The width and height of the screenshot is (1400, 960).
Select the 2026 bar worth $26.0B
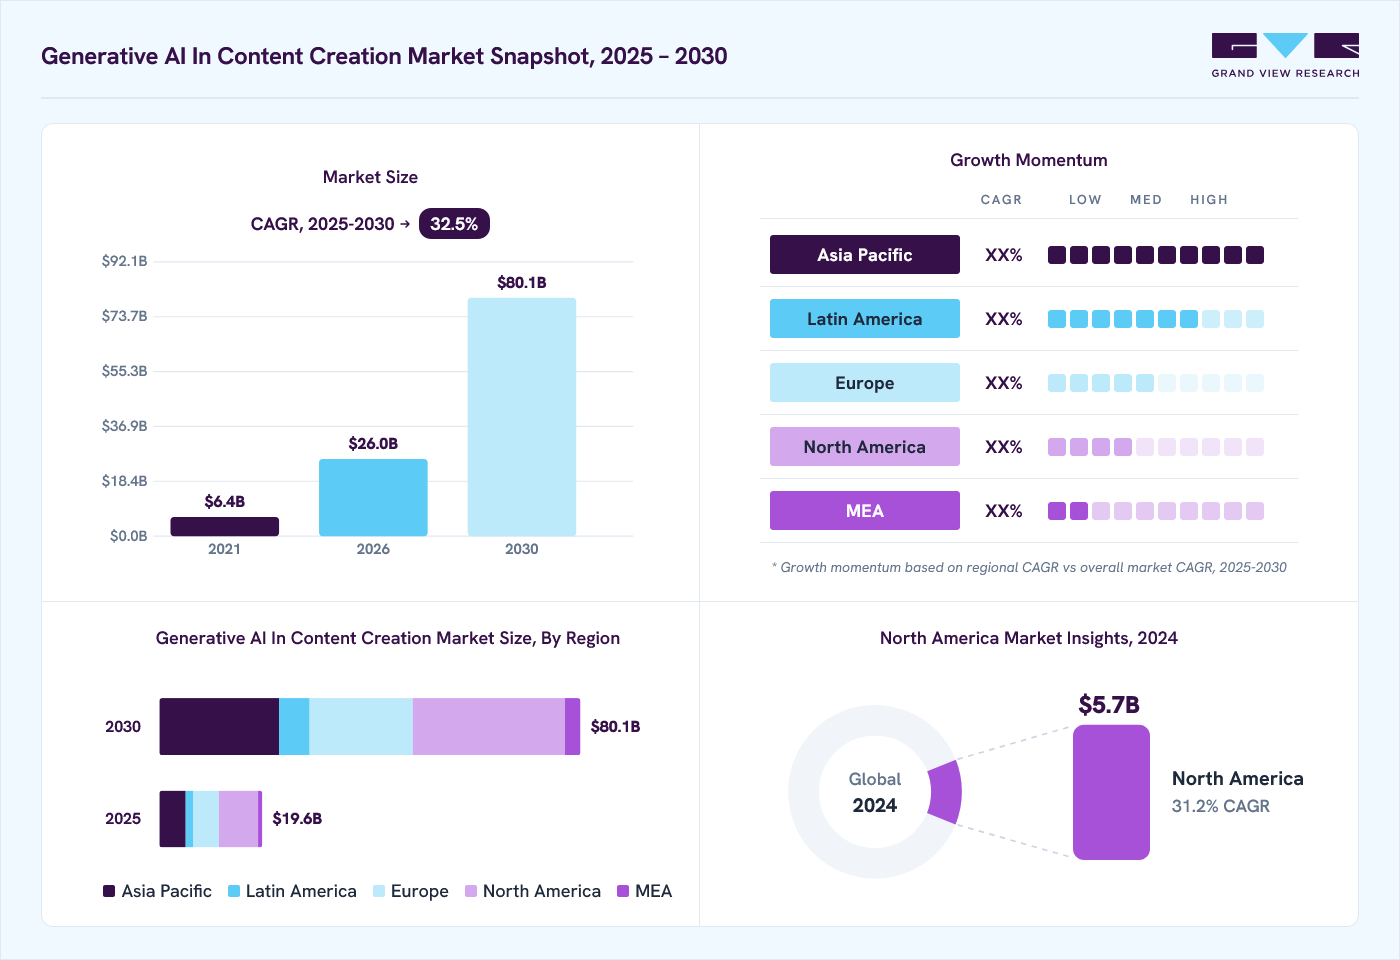click(373, 497)
